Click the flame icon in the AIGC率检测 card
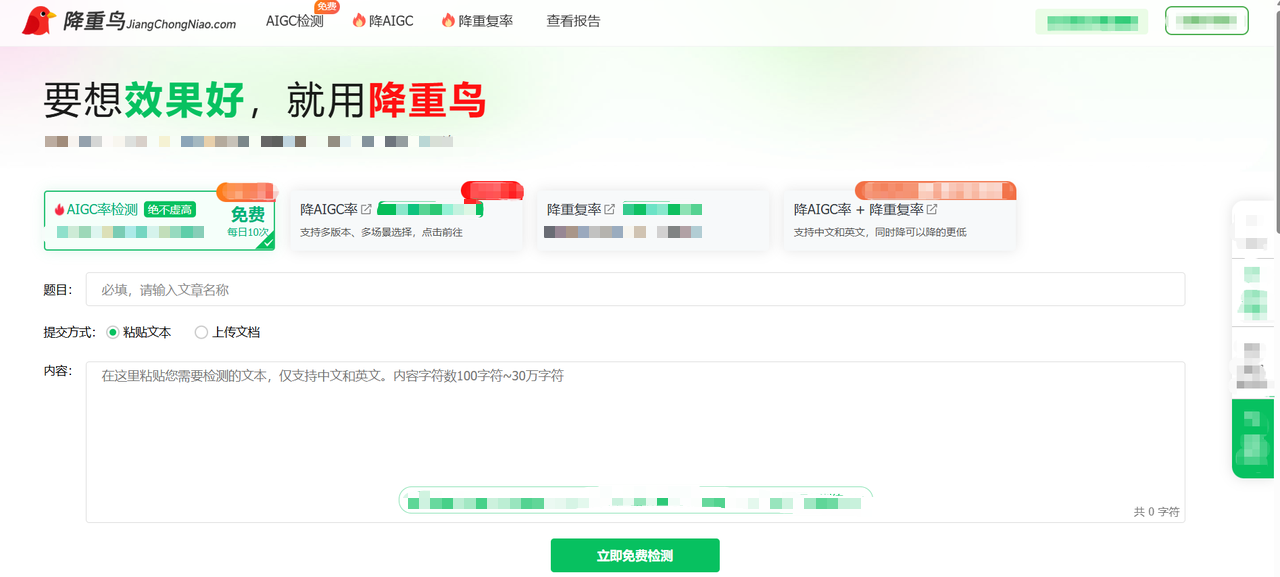Viewport: 1280px width, 577px height. [x=59, y=210]
